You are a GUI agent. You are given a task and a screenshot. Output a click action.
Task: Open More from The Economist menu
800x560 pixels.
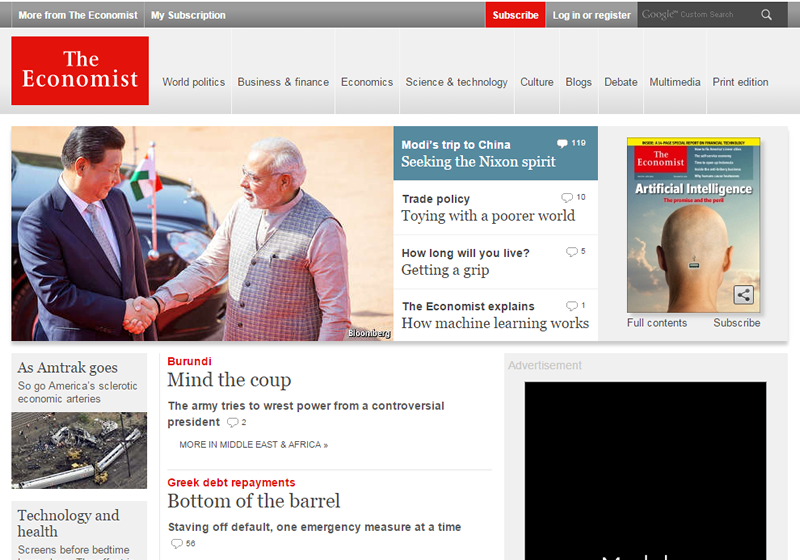[x=78, y=15]
